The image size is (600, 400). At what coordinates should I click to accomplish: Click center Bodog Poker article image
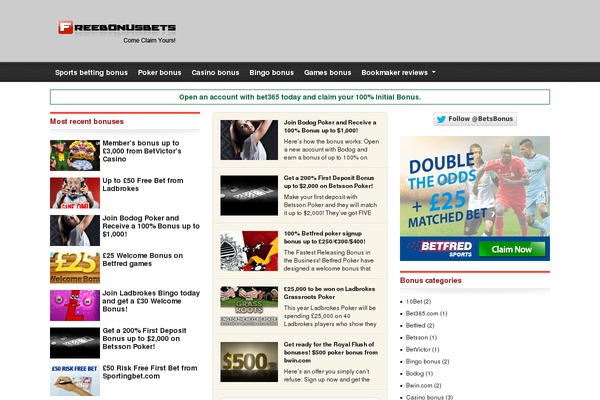pyautogui.click(x=249, y=140)
